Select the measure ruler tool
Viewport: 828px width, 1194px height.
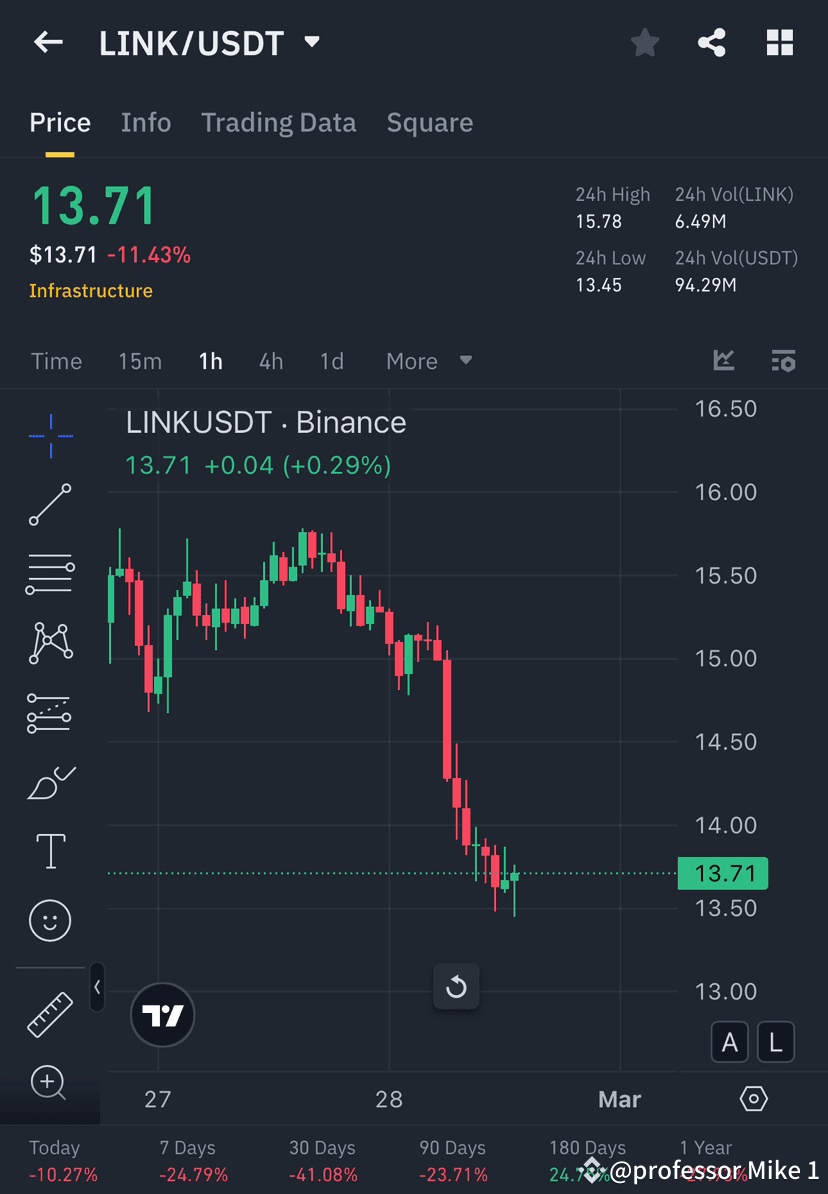pos(50,1013)
